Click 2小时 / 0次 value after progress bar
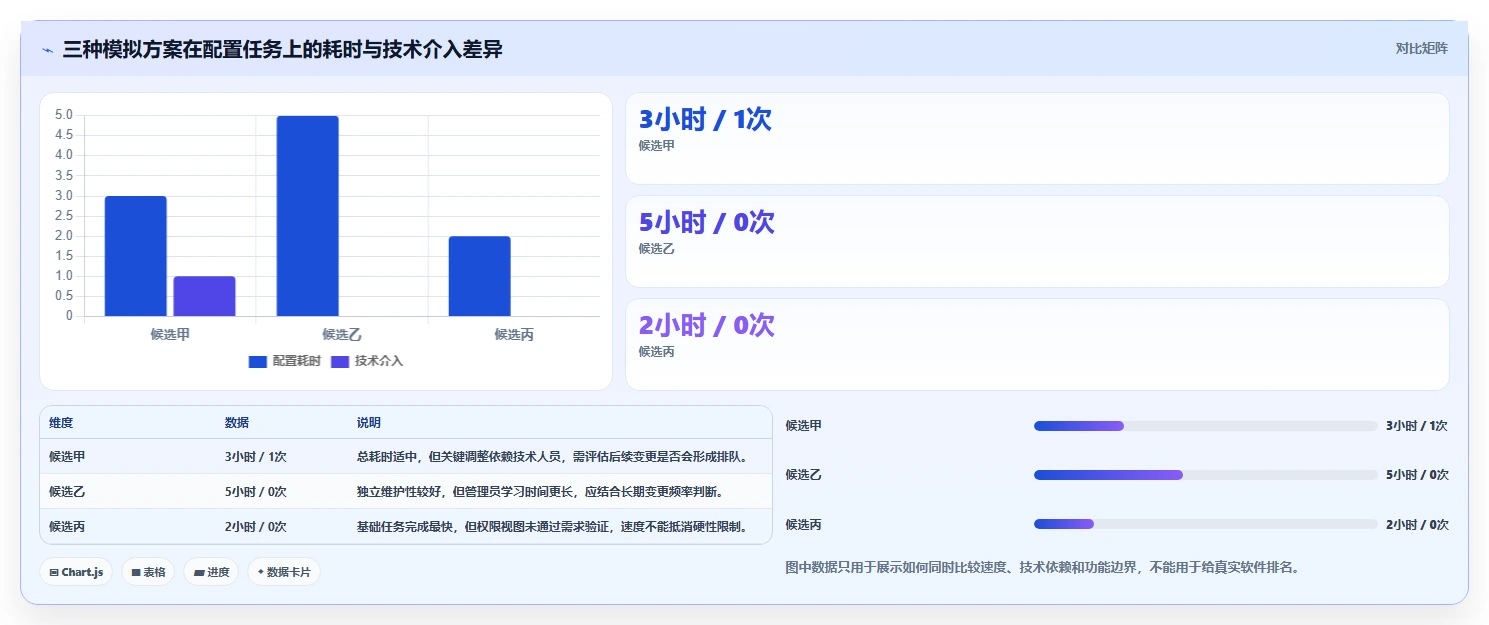Image resolution: width=1489 pixels, height=625 pixels. point(1417,524)
